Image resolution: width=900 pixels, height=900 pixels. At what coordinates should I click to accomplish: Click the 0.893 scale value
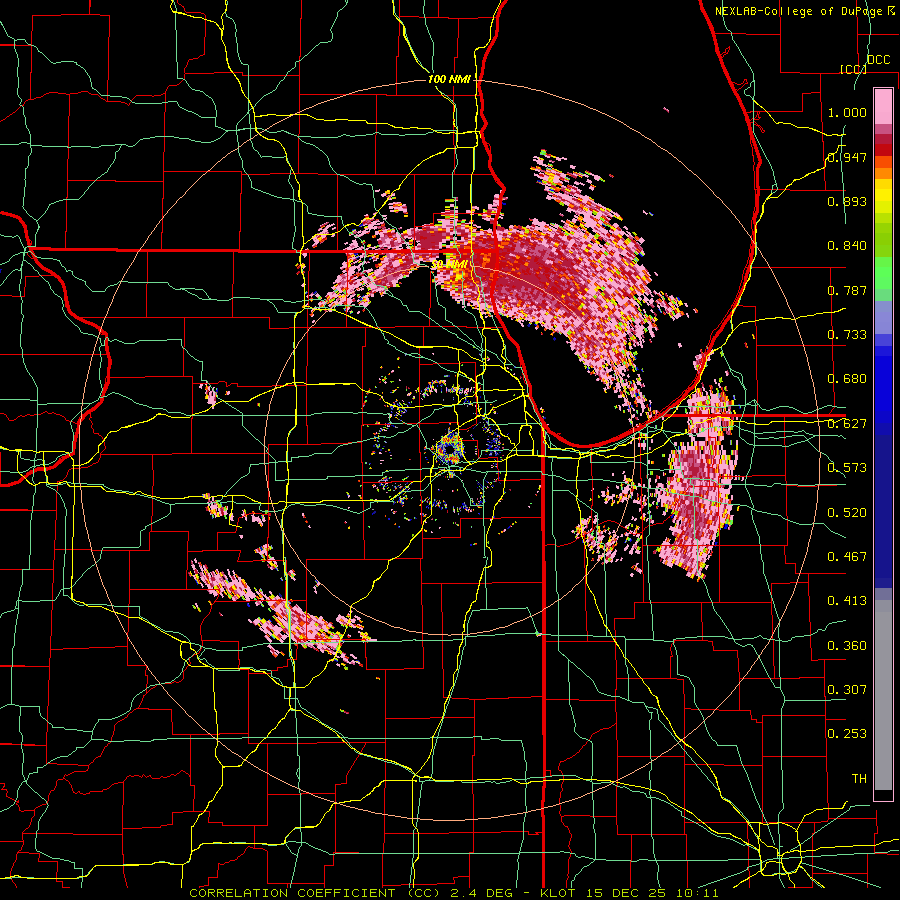pos(847,201)
